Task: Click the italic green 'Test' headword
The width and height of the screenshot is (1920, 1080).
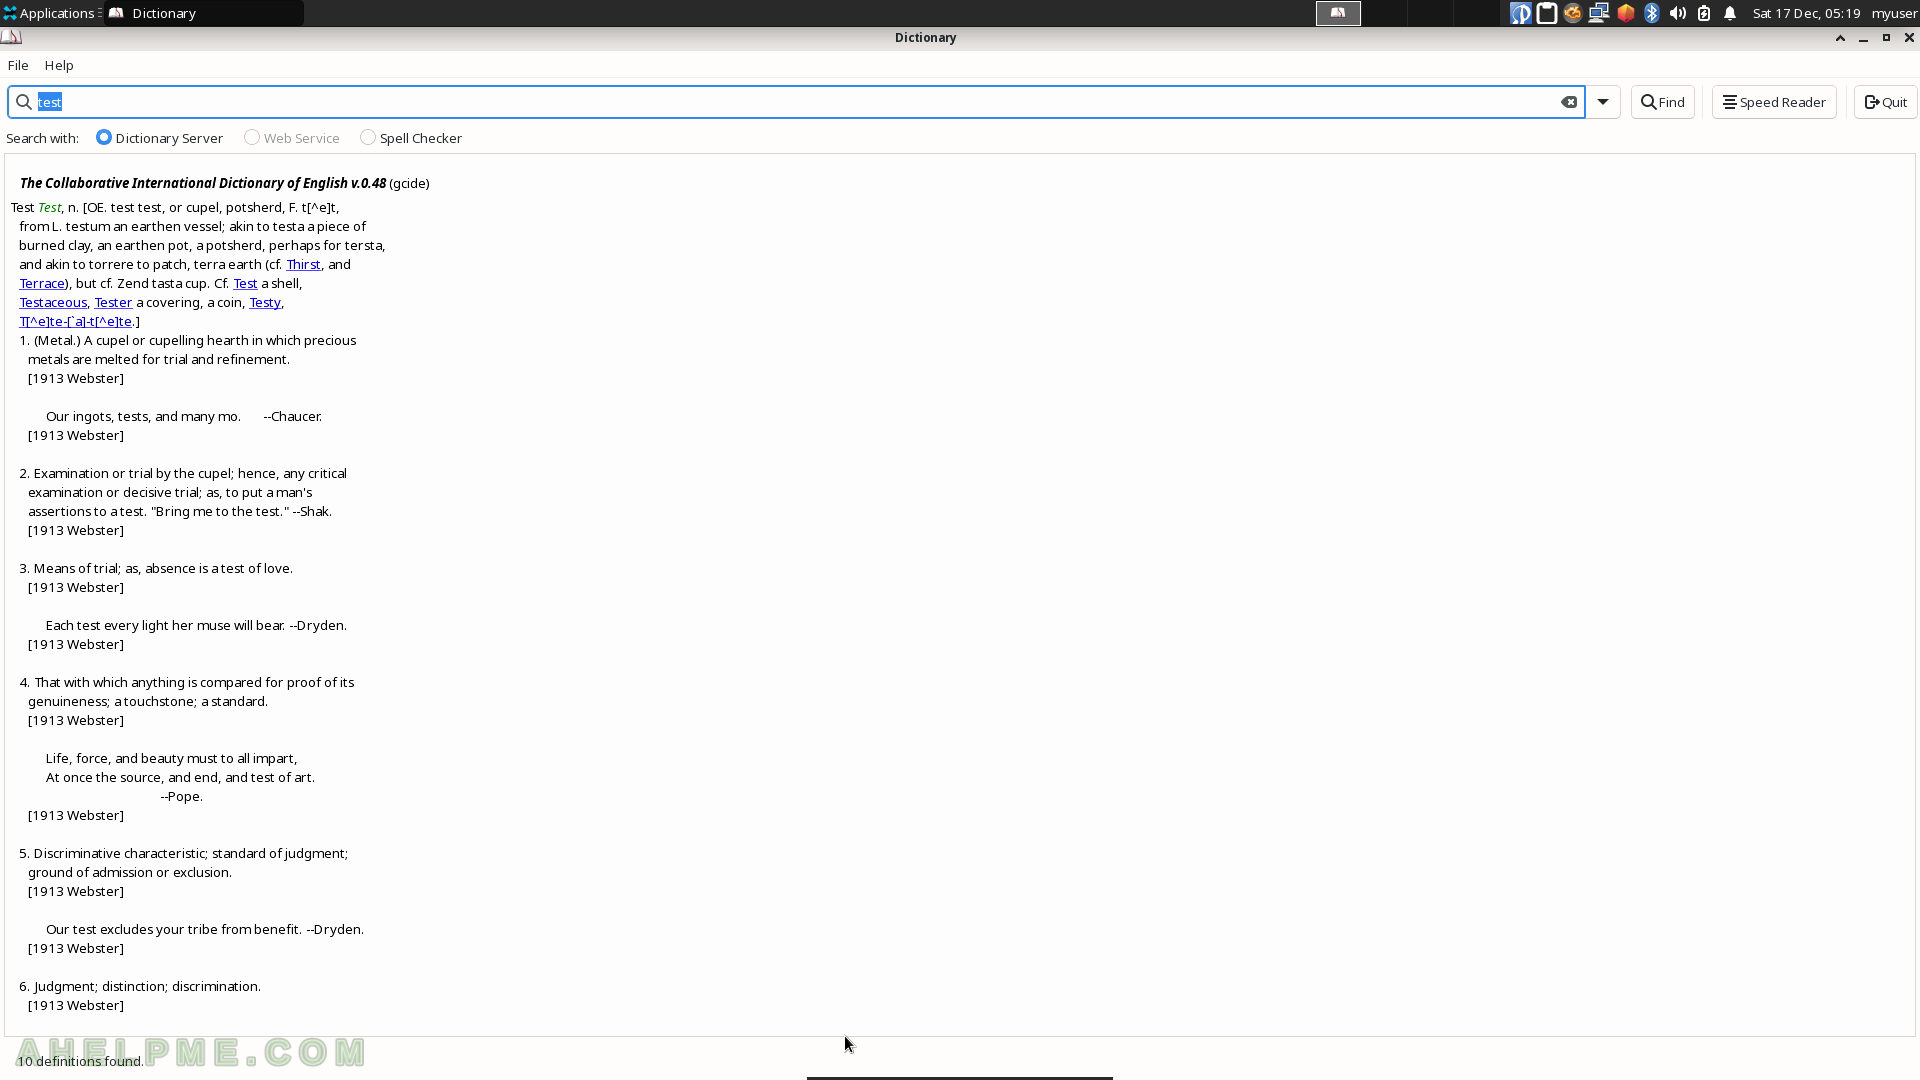Action: click(x=50, y=208)
